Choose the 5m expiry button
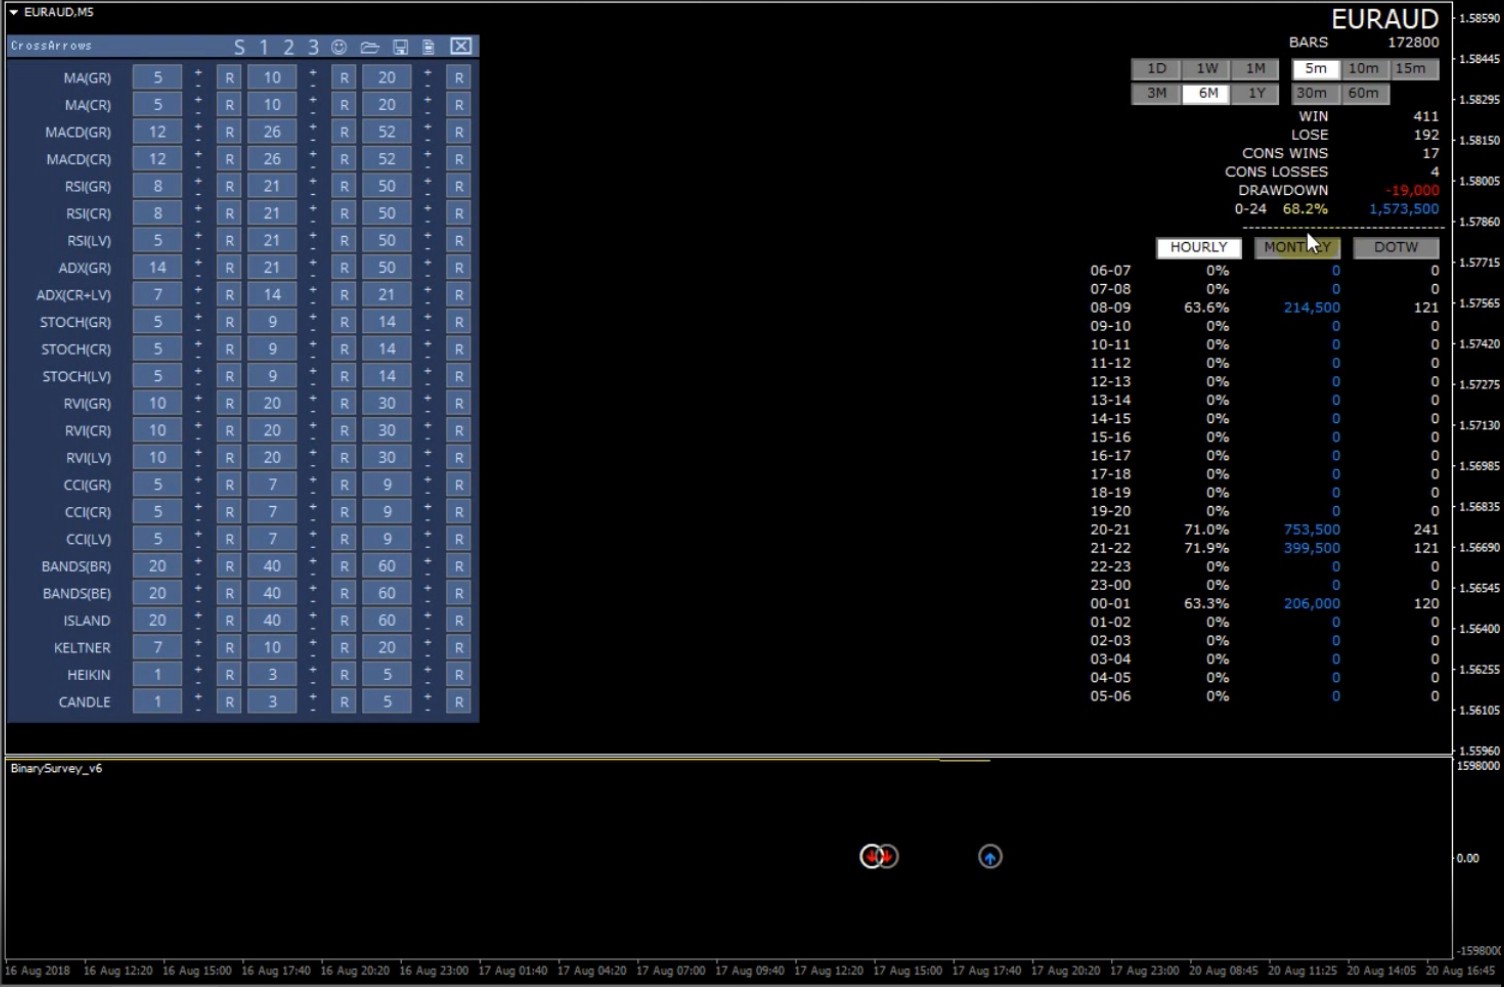The image size is (1504, 987). (1315, 69)
